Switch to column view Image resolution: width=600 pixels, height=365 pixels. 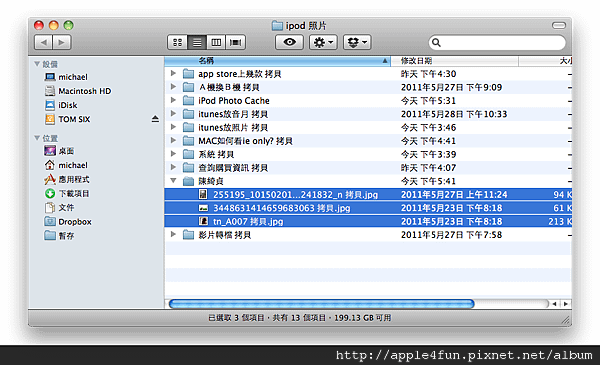tap(216, 42)
